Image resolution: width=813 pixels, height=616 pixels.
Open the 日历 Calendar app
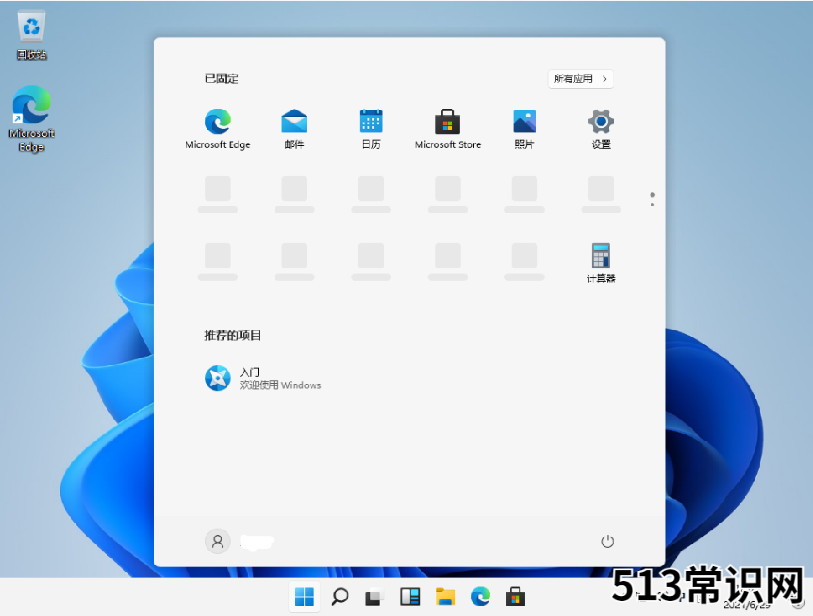click(x=371, y=129)
